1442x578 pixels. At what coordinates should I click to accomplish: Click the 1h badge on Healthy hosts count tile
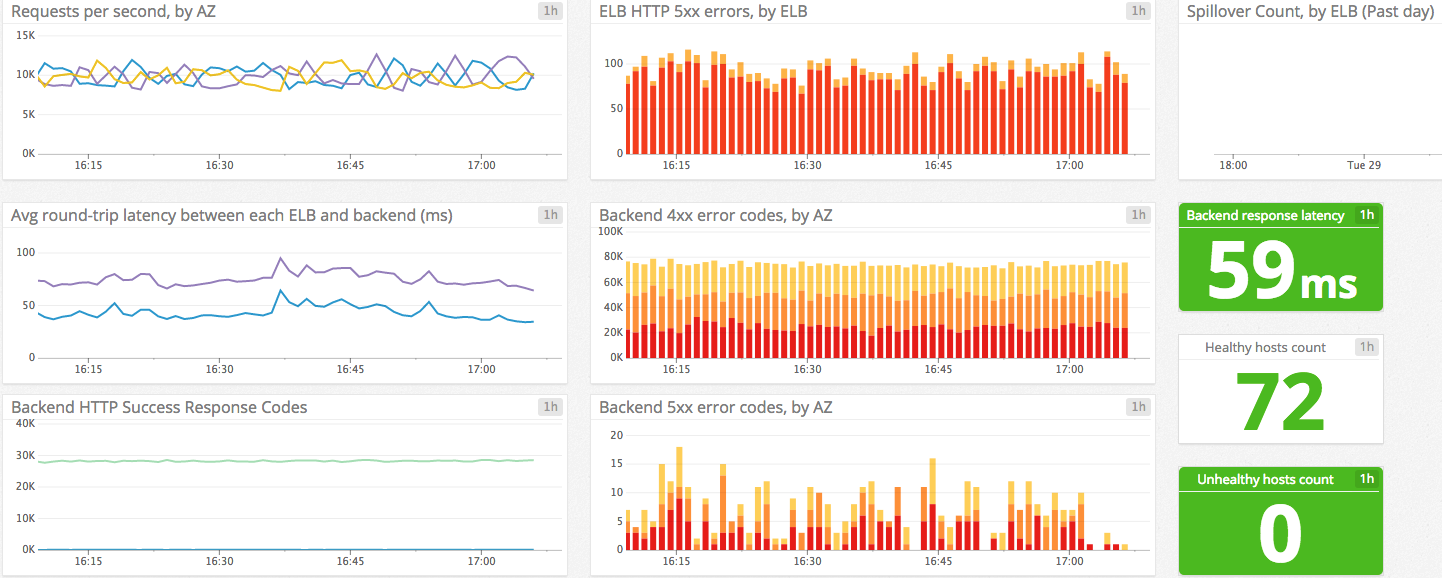click(x=1368, y=347)
